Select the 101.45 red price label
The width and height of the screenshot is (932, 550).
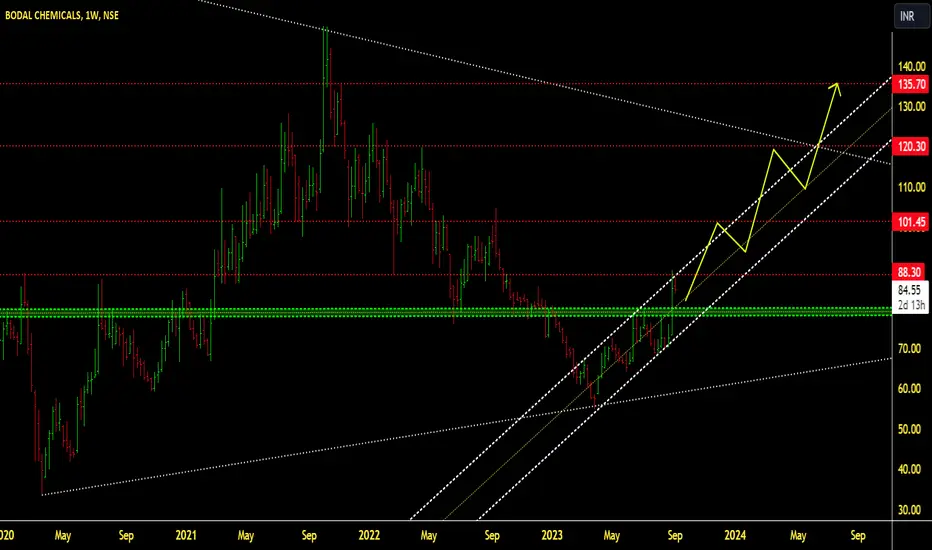click(x=911, y=222)
